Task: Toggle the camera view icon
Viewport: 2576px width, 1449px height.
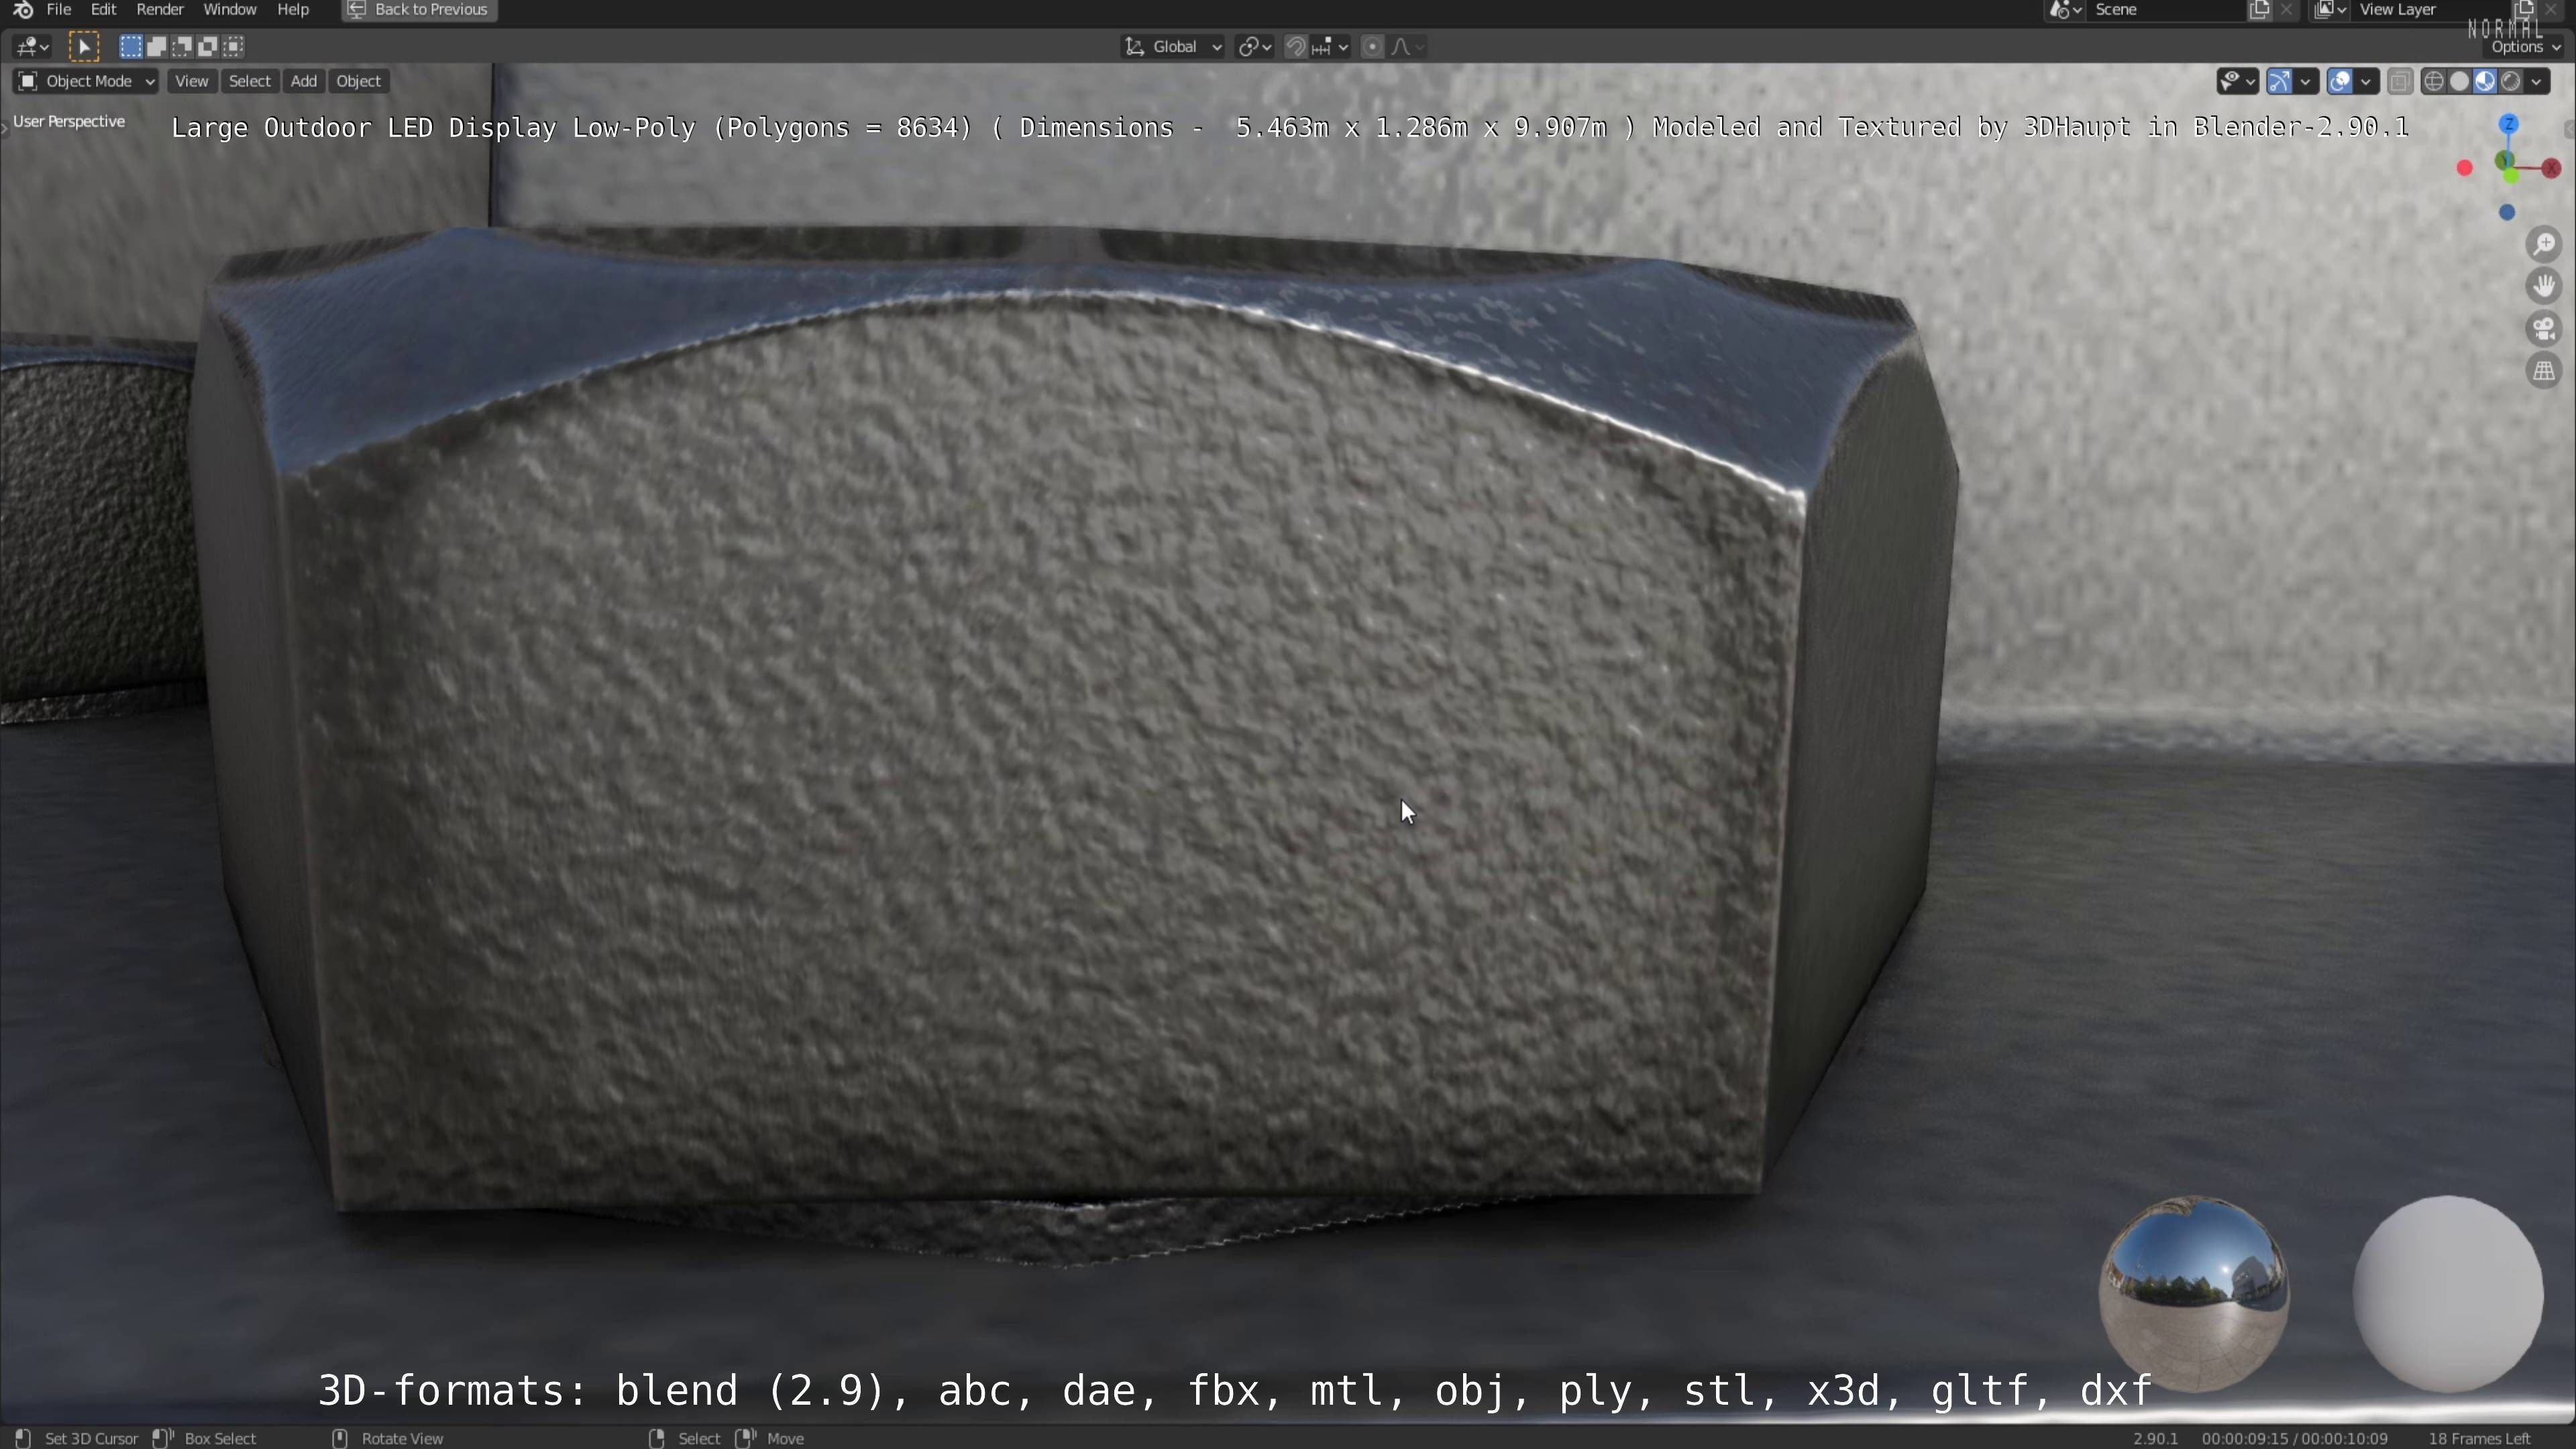Action: (2544, 329)
